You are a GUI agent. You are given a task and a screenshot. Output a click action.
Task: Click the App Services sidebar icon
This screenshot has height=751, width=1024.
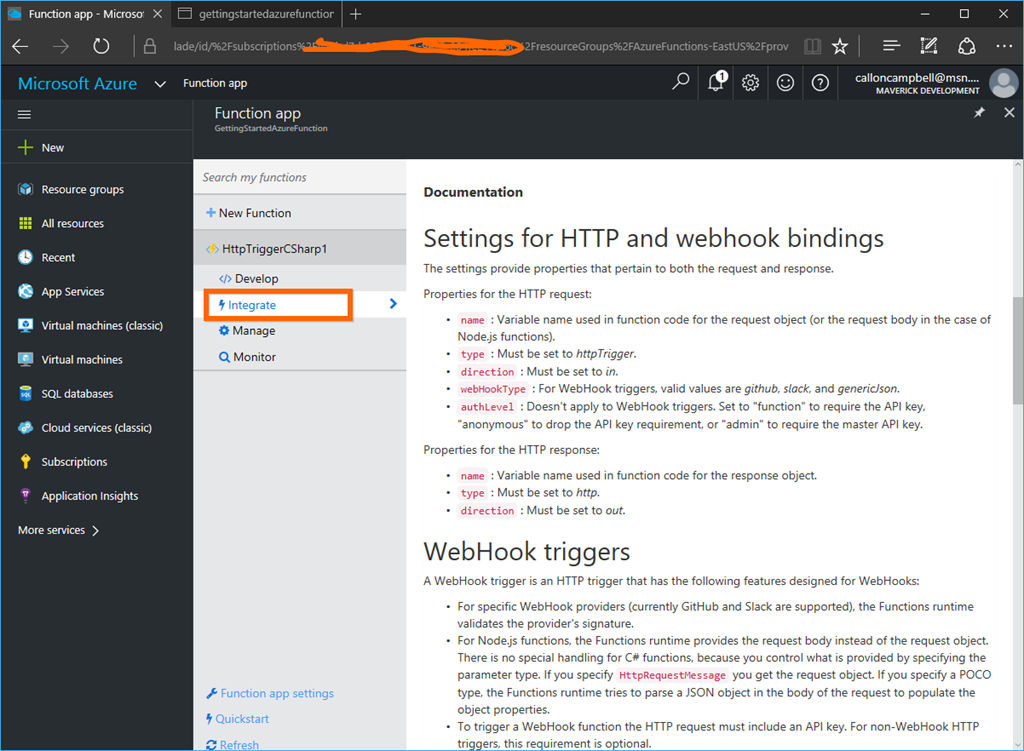(x=26, y=292)
